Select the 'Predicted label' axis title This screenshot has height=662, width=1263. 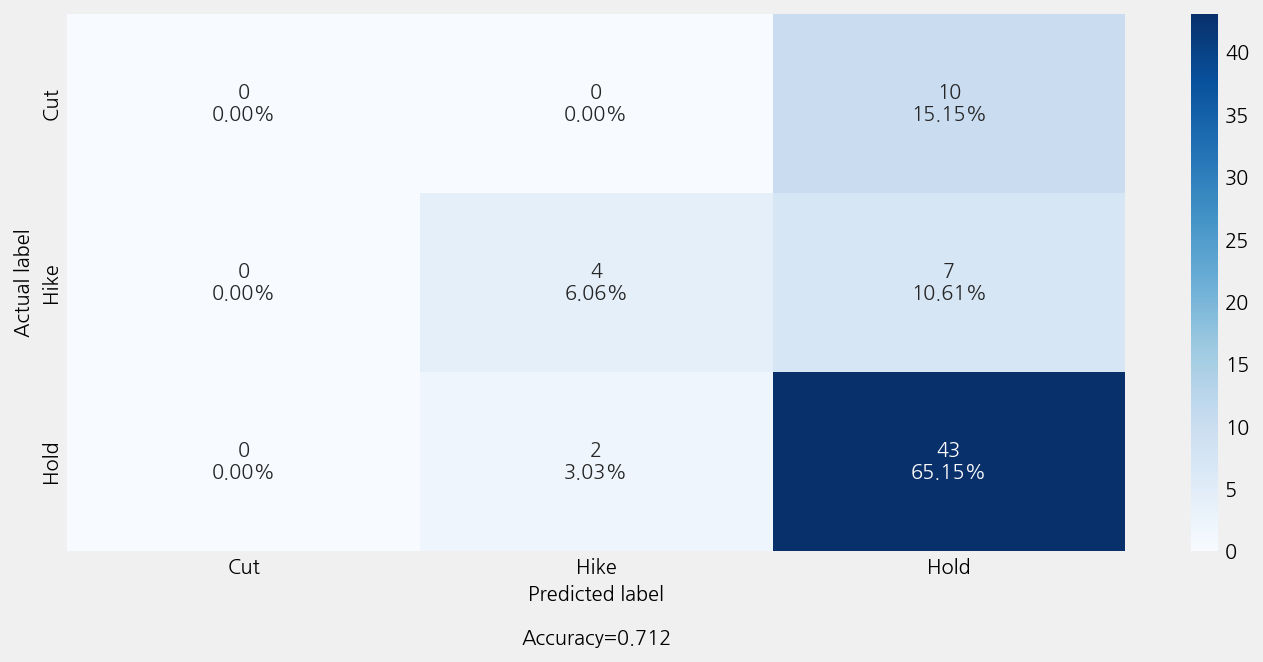click(x=596, y=594)
